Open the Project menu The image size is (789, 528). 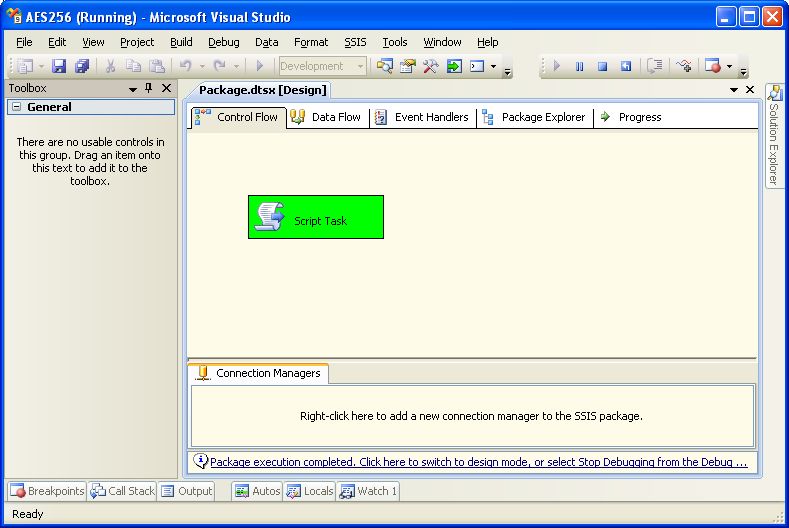137,42
